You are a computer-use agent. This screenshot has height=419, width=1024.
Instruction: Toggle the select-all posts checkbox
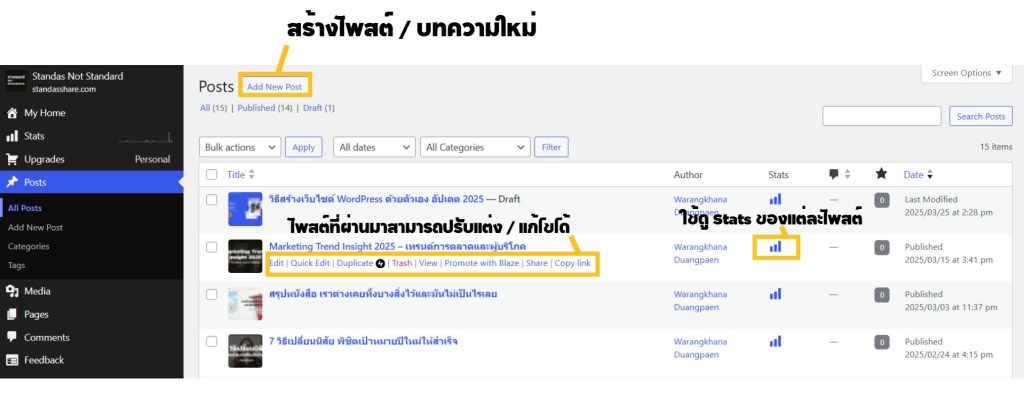click(x=211, y=174)
